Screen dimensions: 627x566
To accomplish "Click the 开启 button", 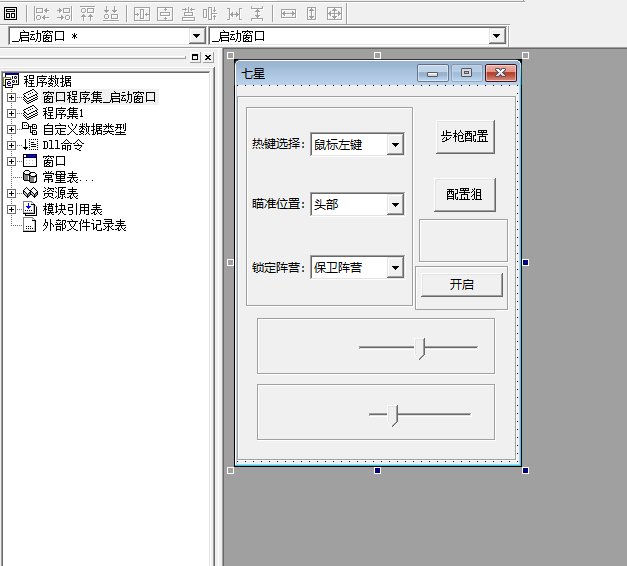I will click(x=461, y=285).
